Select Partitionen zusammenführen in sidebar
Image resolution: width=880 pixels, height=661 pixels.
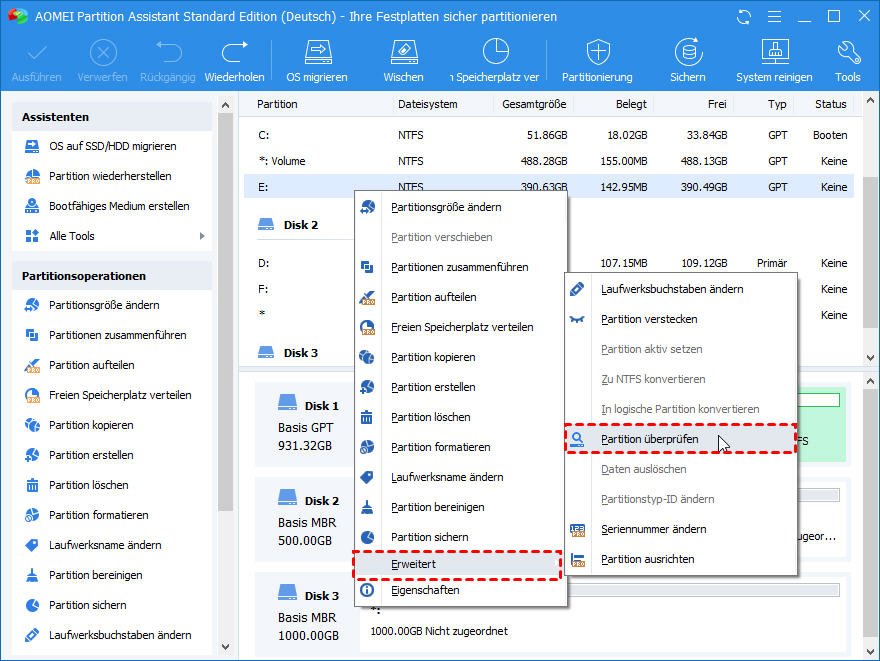pos(117,335)
